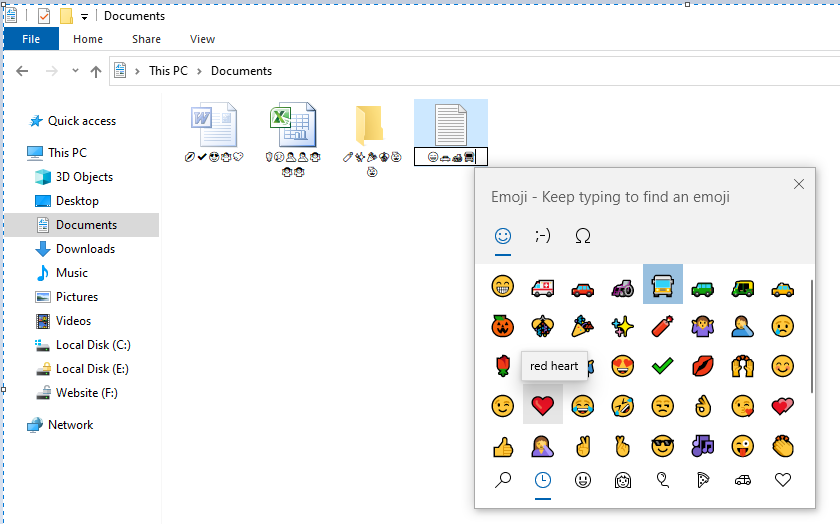The height and width of the screenshot is (524, 840).
Task: Choose the jack-o-lantern pumpkin emoji
Action: tap(502, 326)
